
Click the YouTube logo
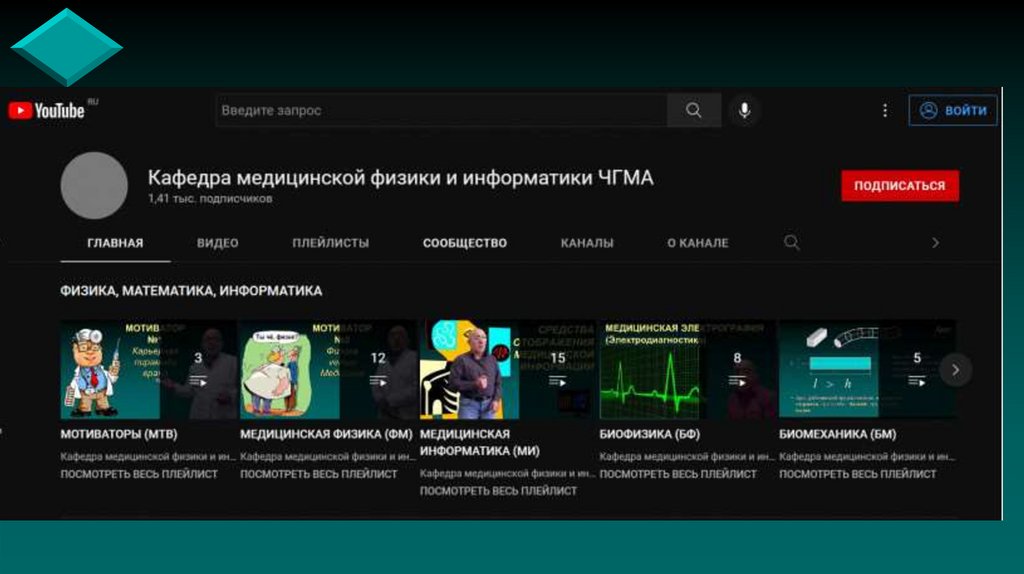tap(46, 110)
